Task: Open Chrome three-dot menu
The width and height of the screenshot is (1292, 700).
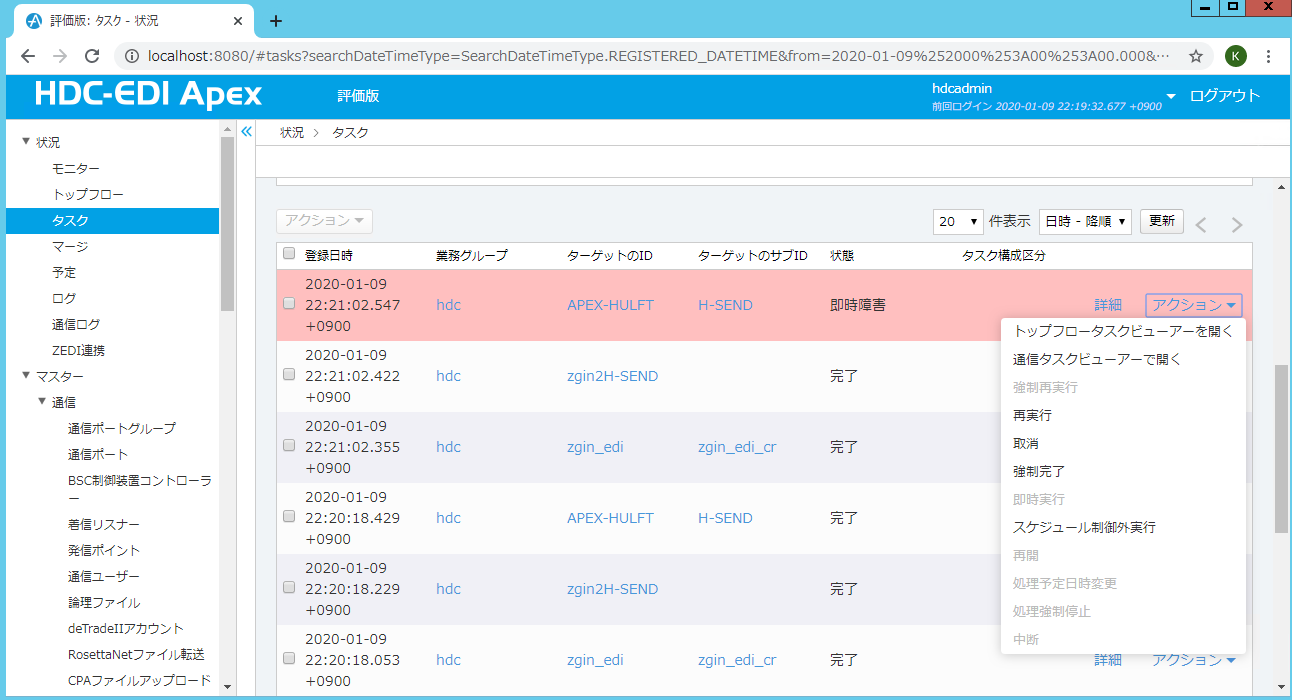Action: click(1268, 56)
